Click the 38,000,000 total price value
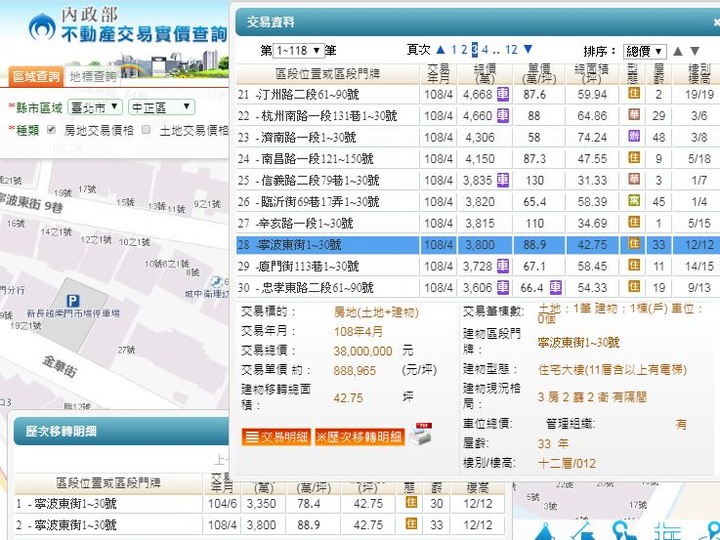Screen dimensions: 720x540 coord(363,351)
